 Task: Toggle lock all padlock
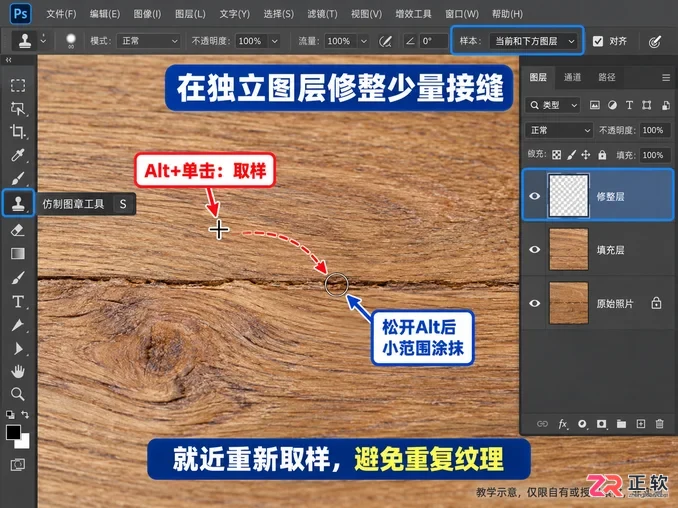[602, 155]
